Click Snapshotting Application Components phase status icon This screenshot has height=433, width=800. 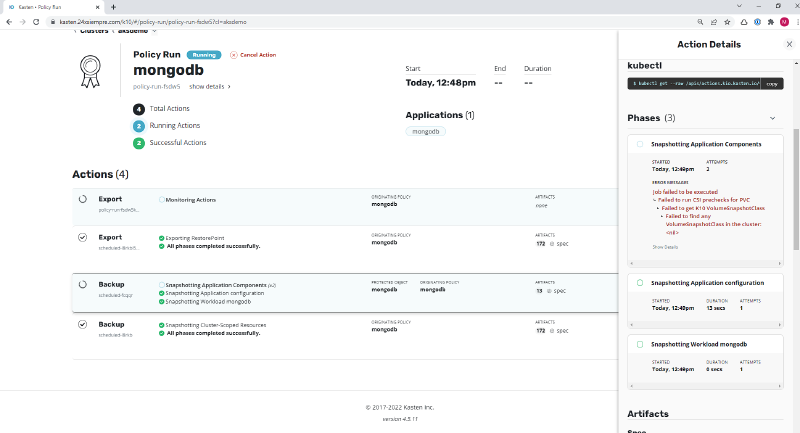[640, 144]
